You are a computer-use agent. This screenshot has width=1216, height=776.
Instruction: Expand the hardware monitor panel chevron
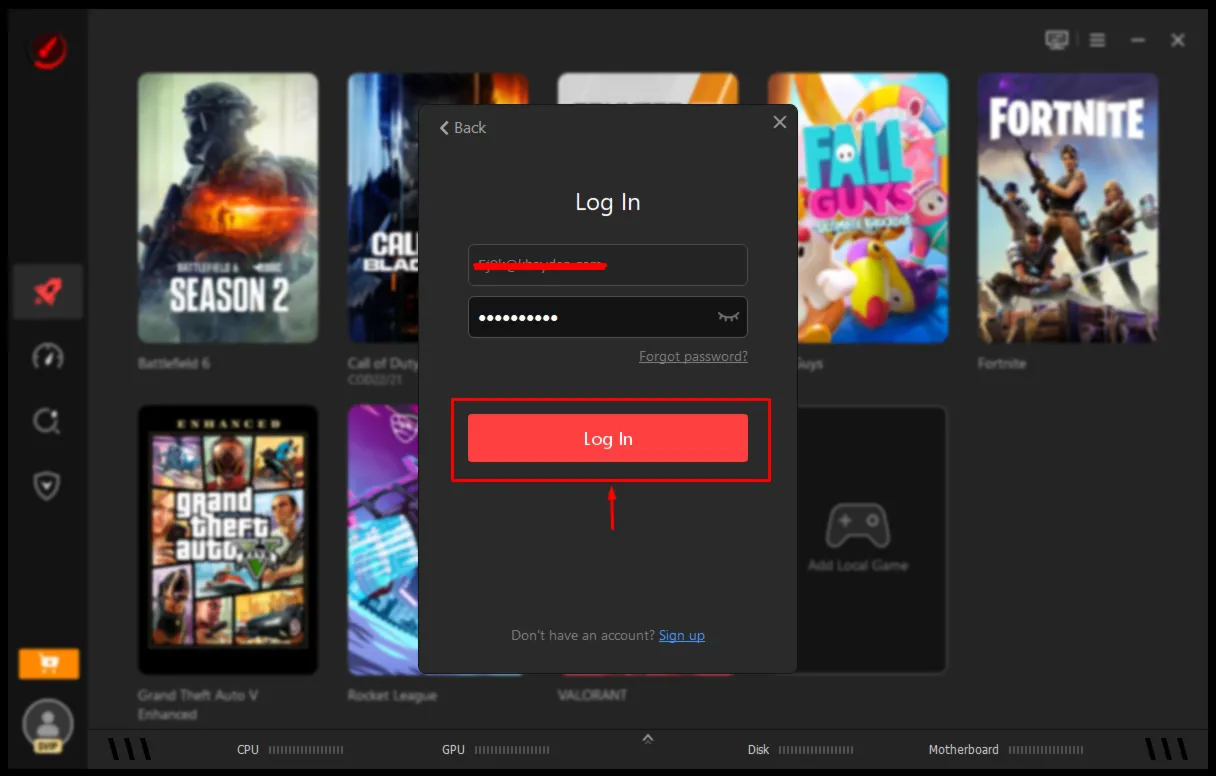pos(648,739)
